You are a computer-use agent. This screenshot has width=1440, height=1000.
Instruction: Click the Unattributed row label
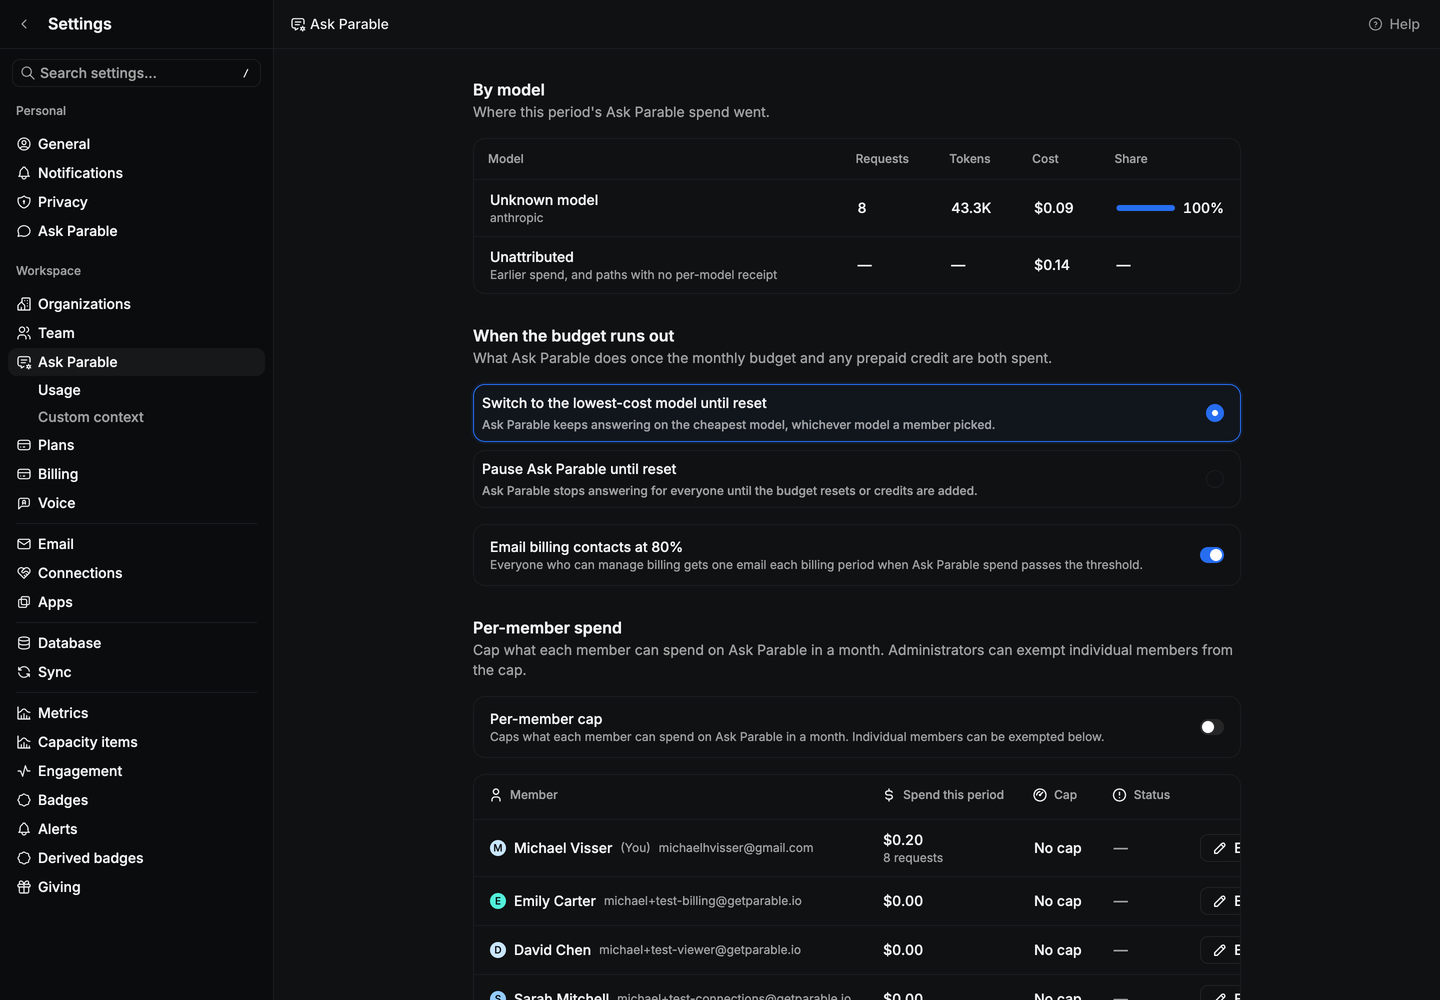click(532, 257)
